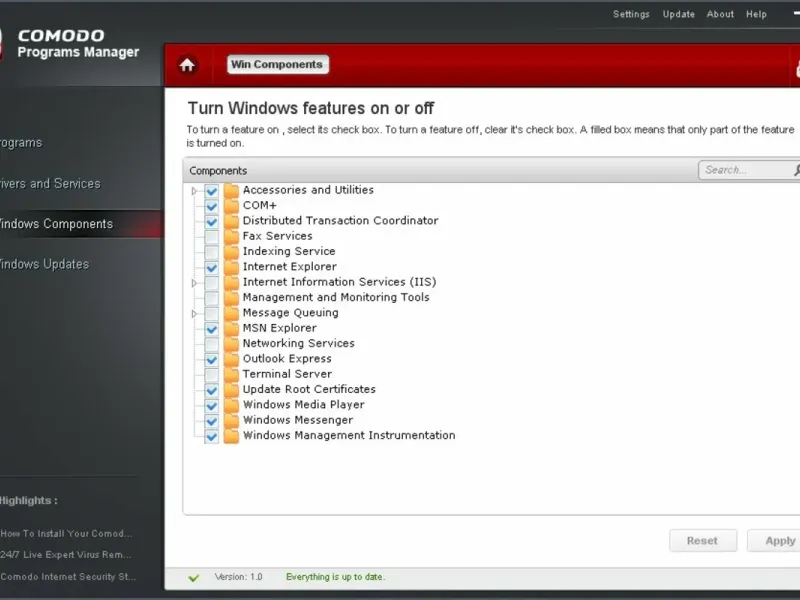The image size is (800, 600).
Task: Open 24/7 Live Expert Virus Removal link
Action: click(65, 555)
